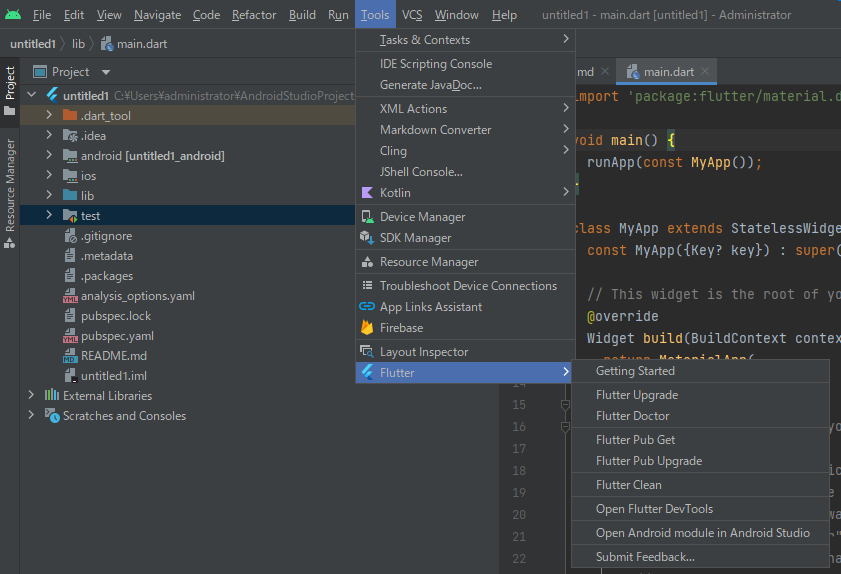
Task: Click the Kotlin icon in Tools menu
Action: (367, 193)
